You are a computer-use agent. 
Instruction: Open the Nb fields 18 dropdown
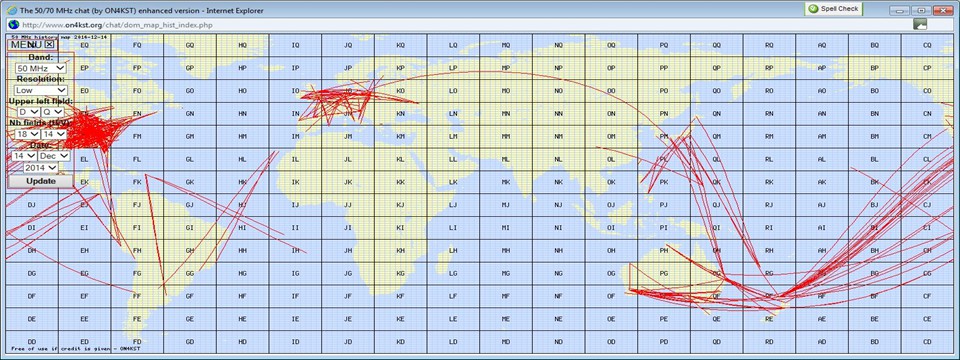point(27,133)
